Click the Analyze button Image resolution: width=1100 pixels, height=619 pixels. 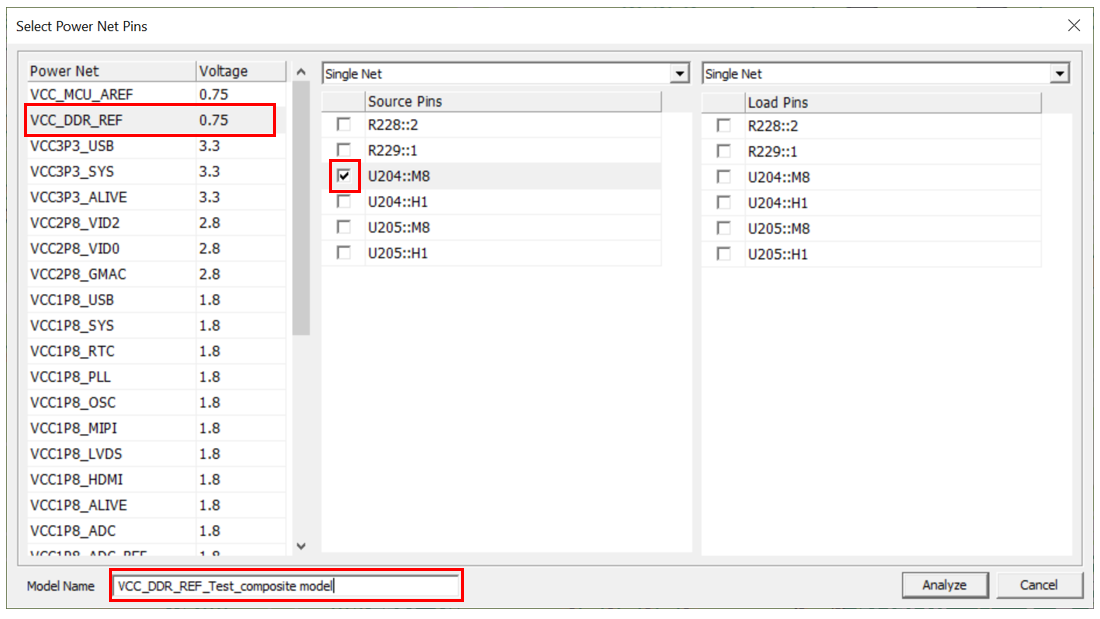944,585
